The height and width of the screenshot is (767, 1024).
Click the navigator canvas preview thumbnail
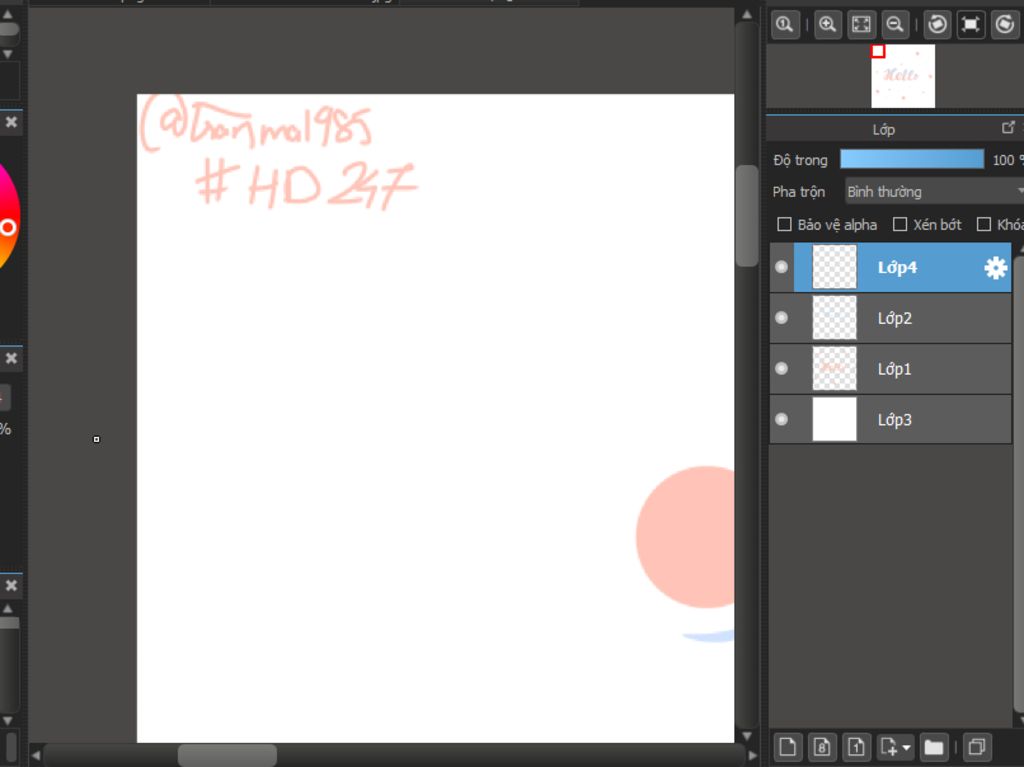903,76
